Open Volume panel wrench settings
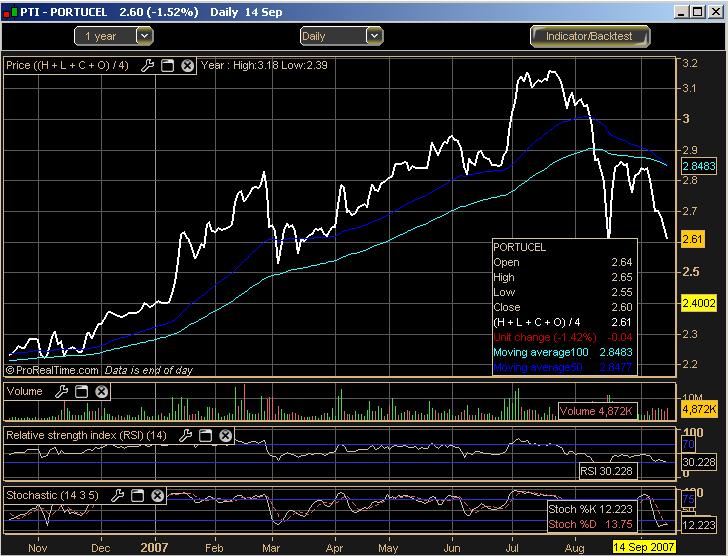 pyautogui.click(x=61, y=392)
